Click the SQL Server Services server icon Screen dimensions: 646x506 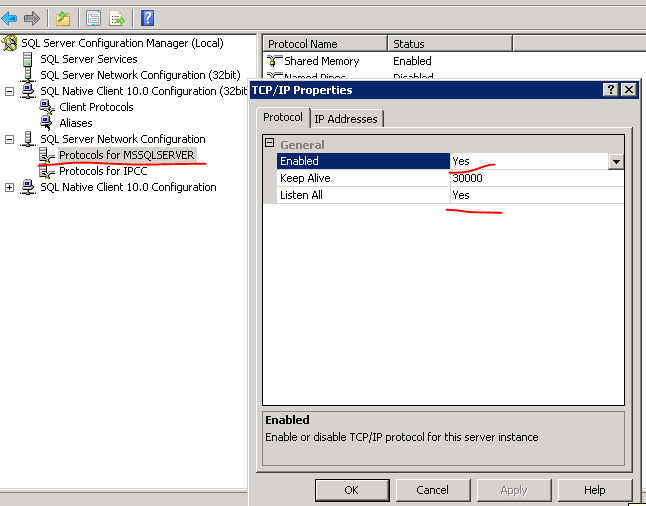27,59
